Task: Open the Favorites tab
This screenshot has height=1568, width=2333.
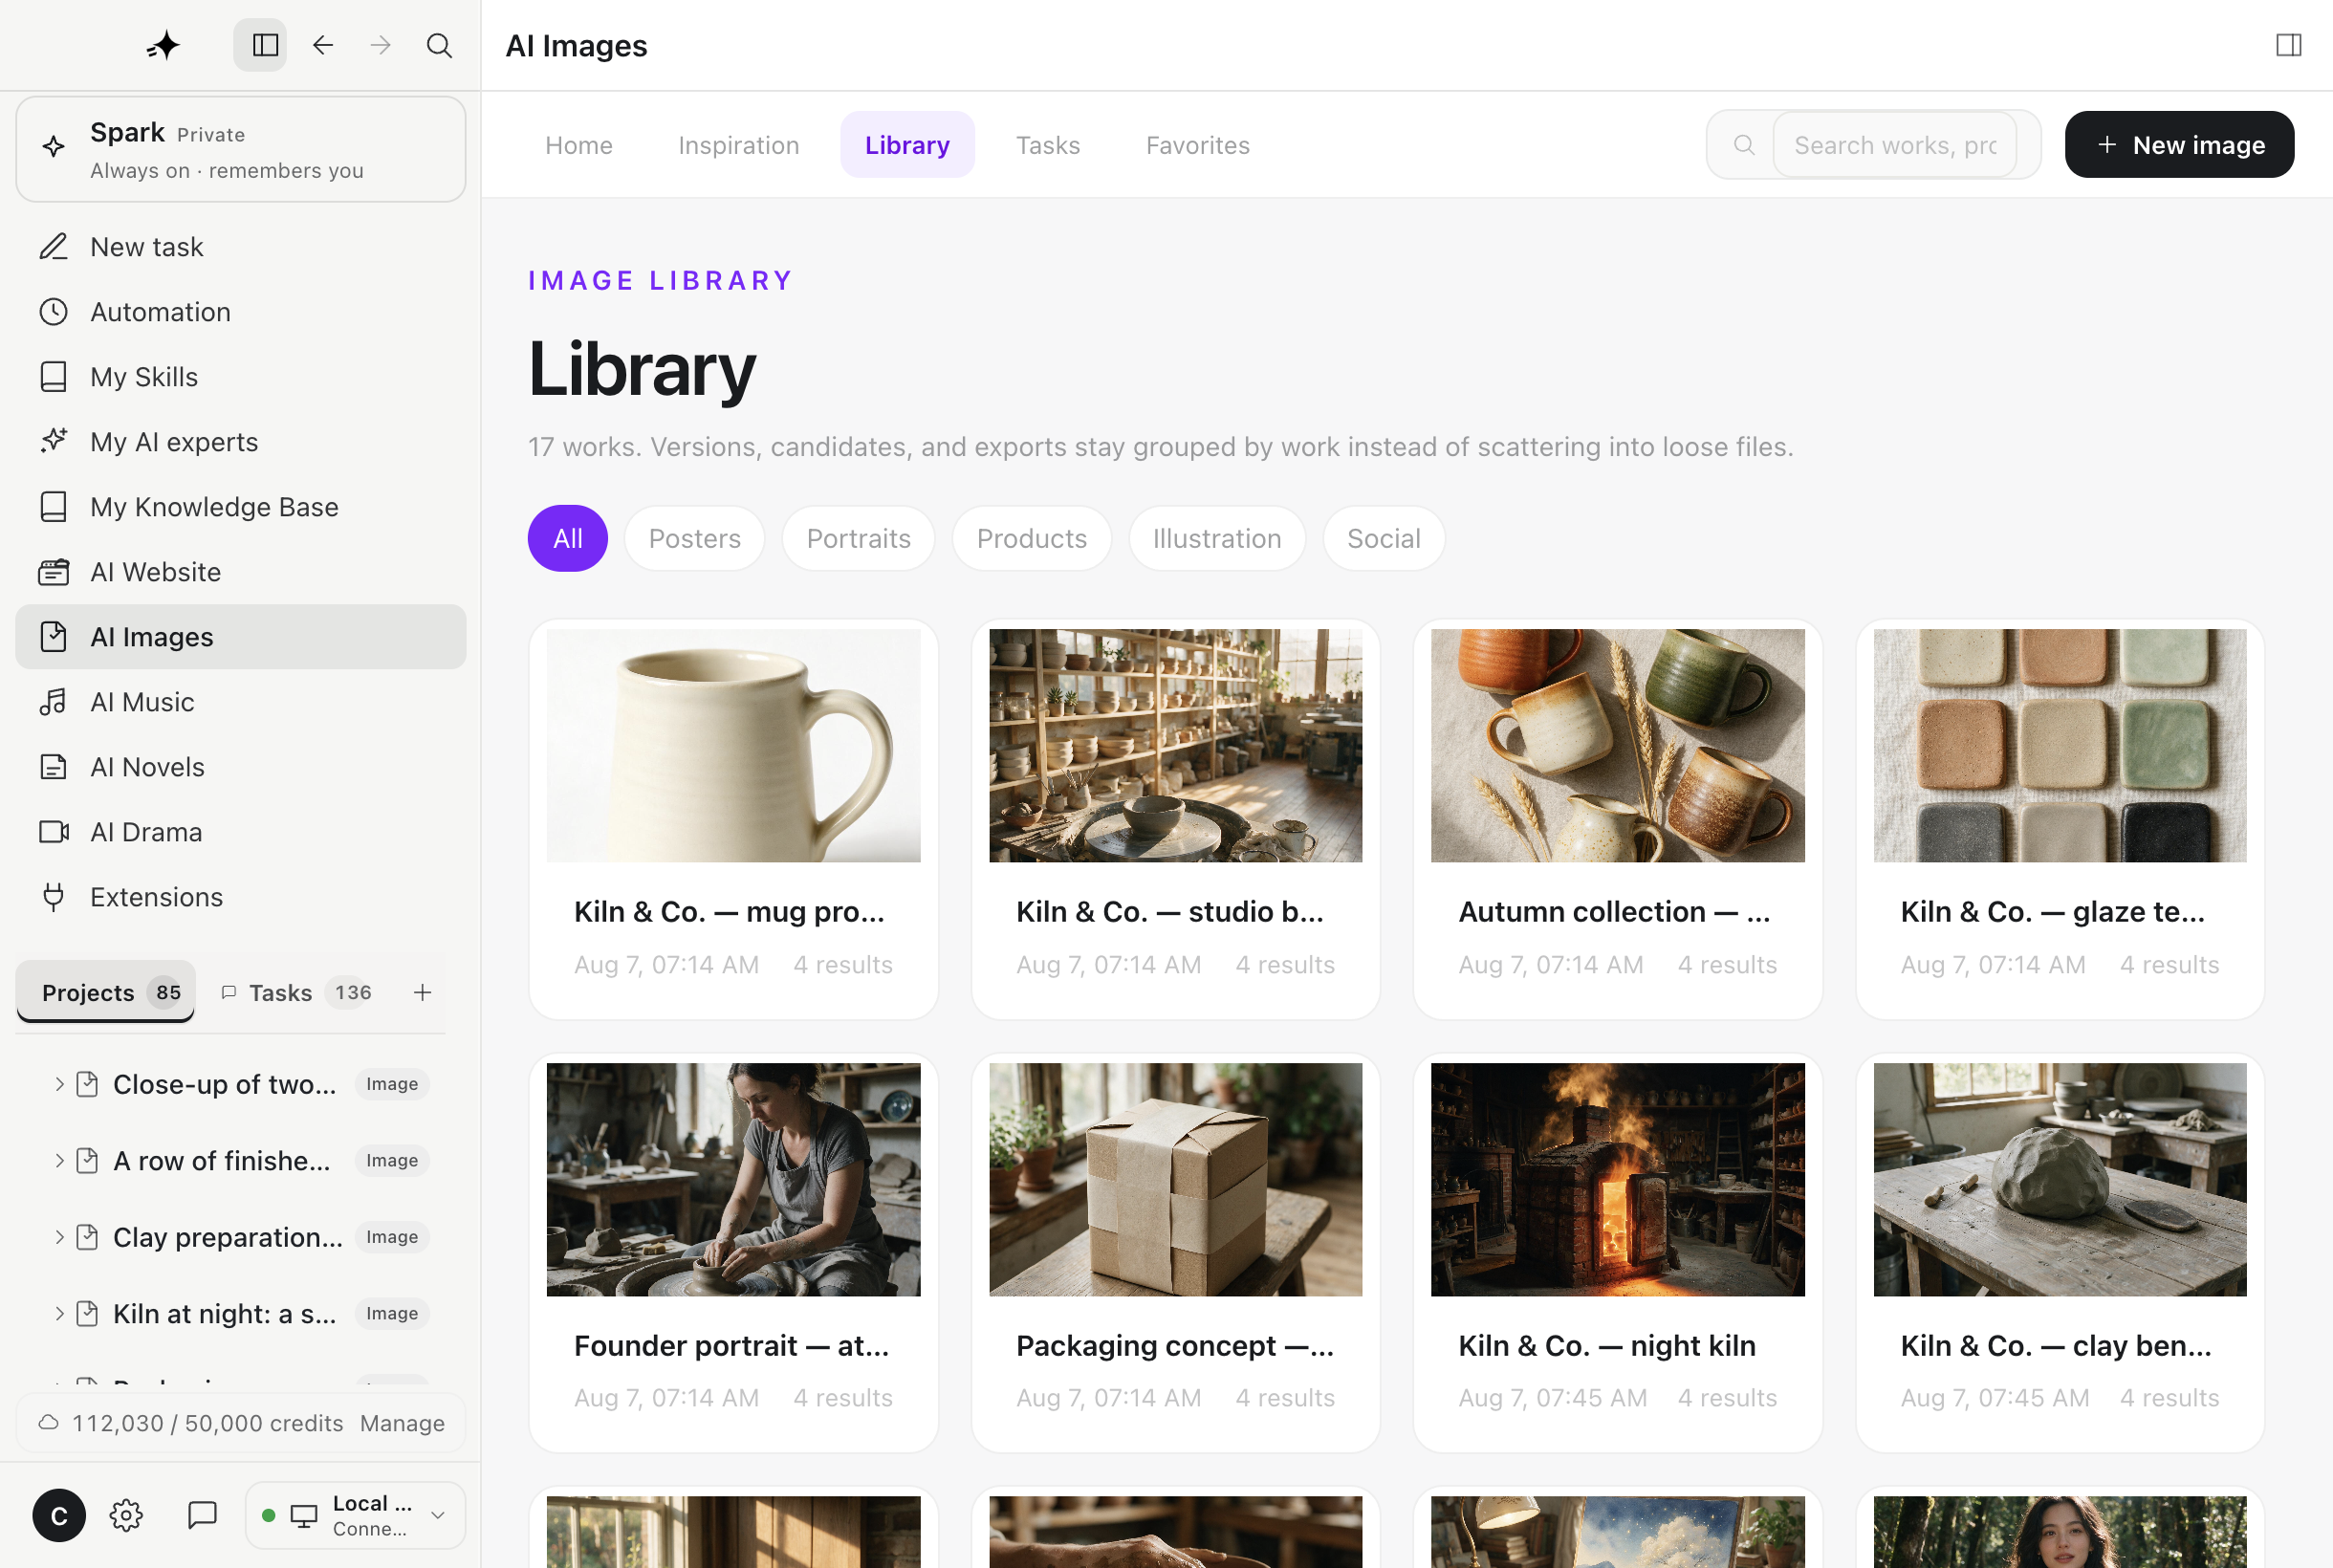Action: (1198, 145)
